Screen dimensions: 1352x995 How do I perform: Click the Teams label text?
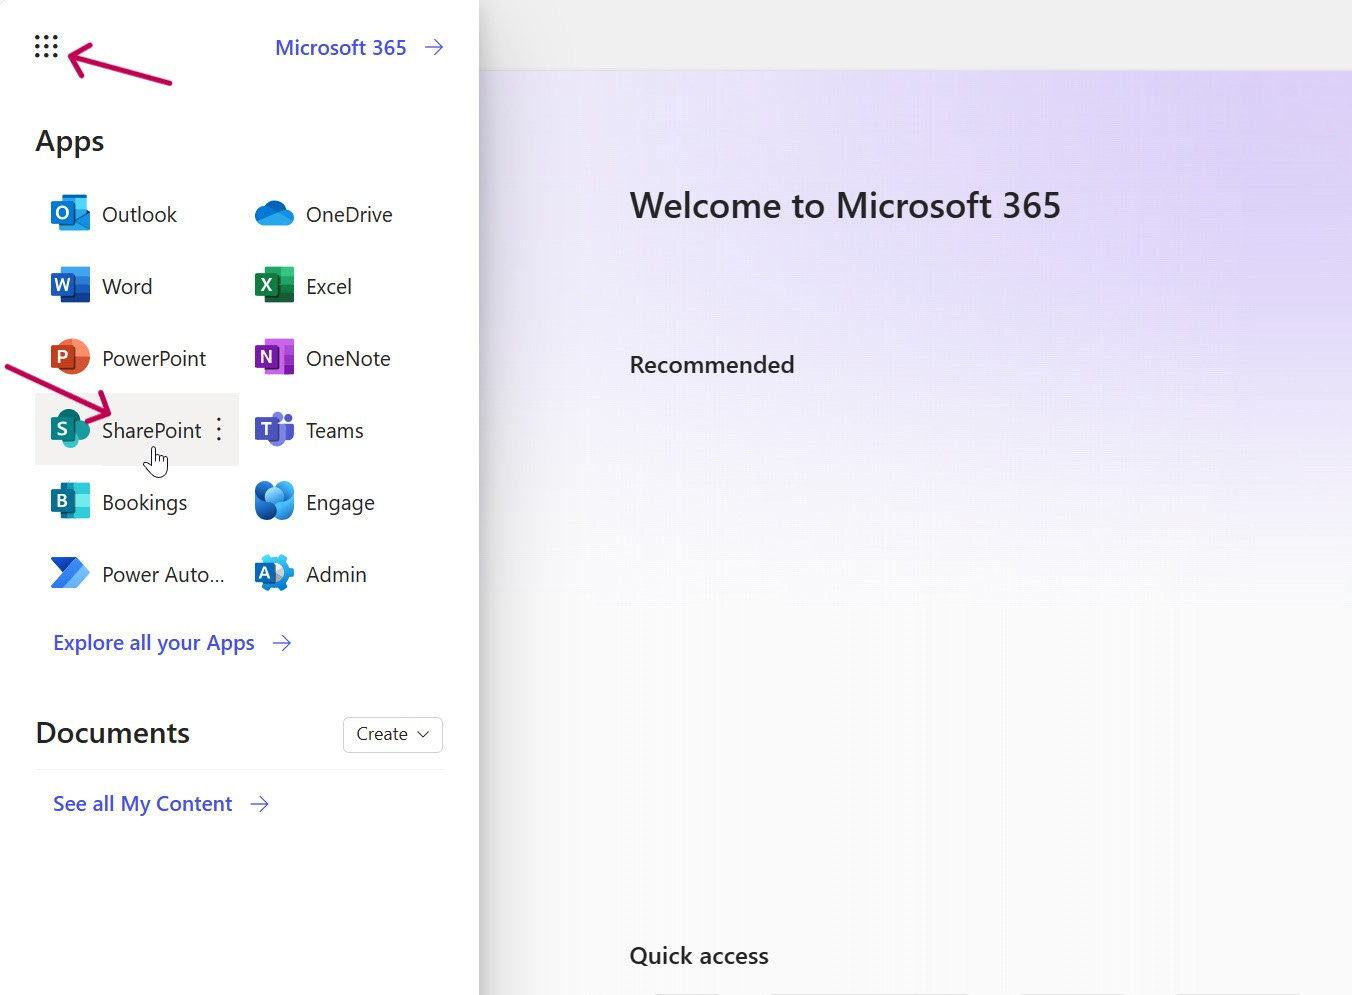tap(335, 430)
